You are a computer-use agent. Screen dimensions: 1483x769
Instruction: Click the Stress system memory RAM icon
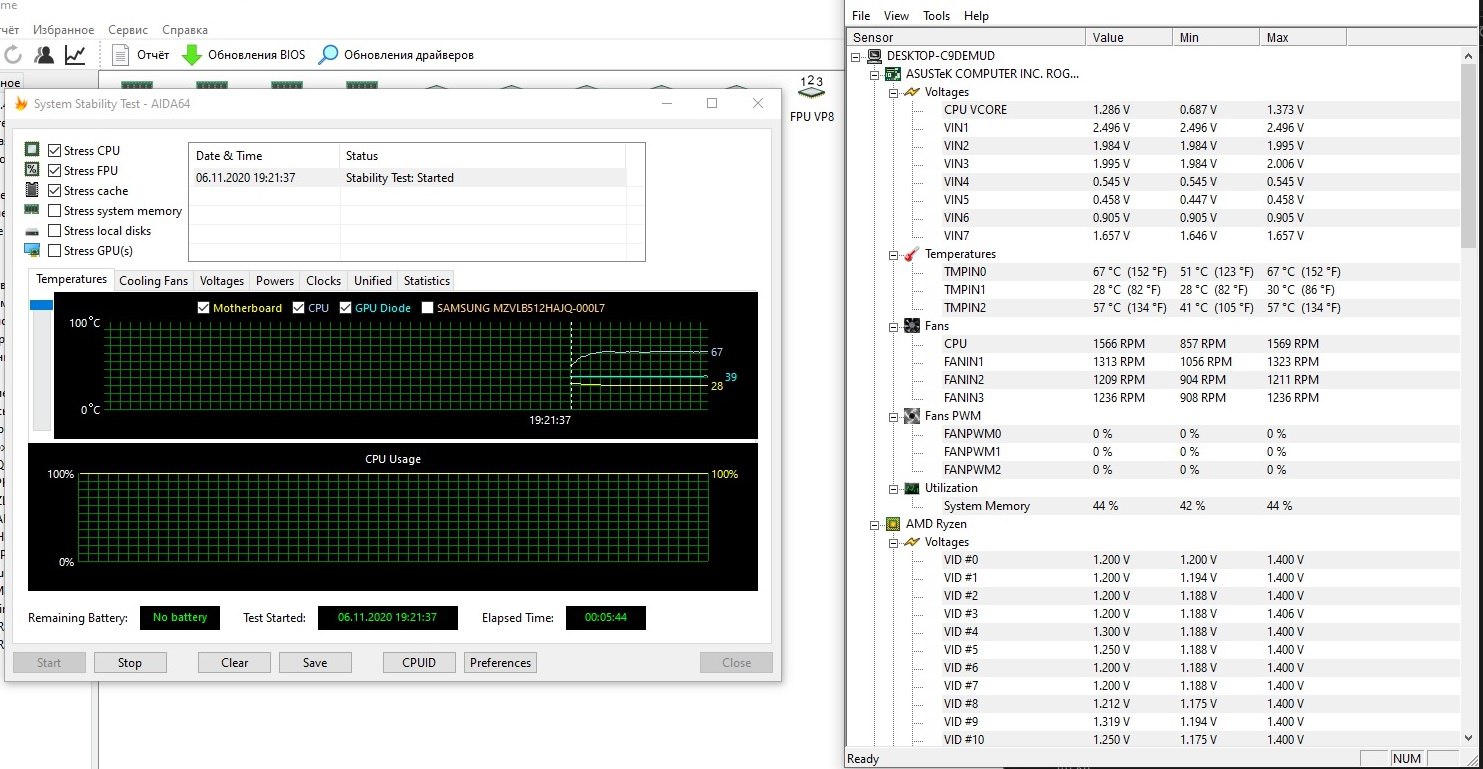point(32,210)
